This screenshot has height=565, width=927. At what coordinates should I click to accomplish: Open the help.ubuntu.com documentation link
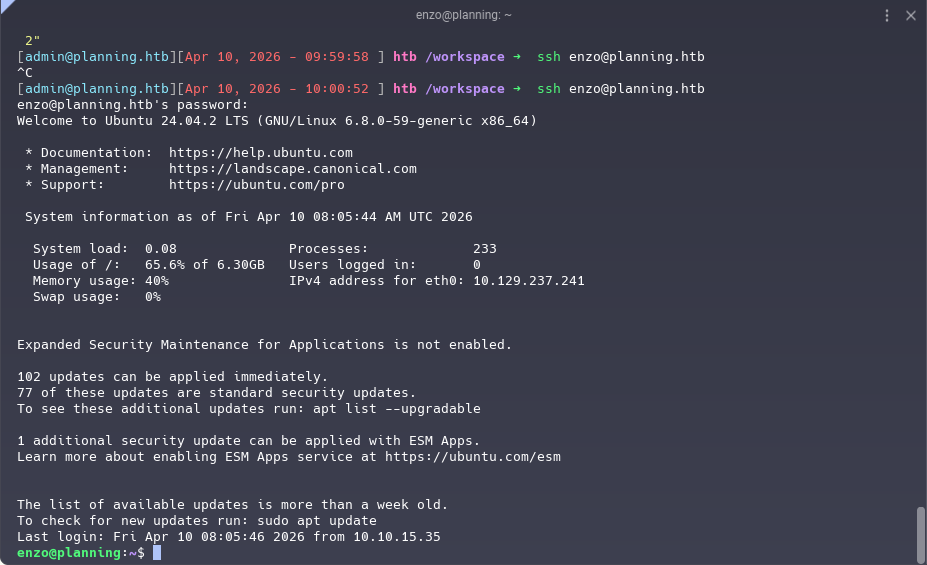pyautogui.click(x=260, y=153)
